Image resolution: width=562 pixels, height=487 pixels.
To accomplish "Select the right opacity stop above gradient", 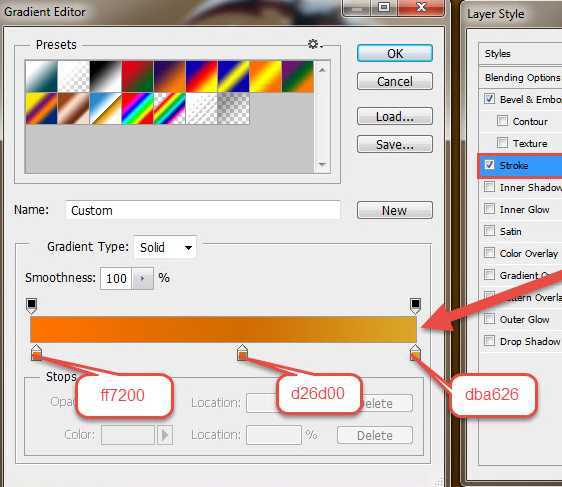I will pos(415,306).
